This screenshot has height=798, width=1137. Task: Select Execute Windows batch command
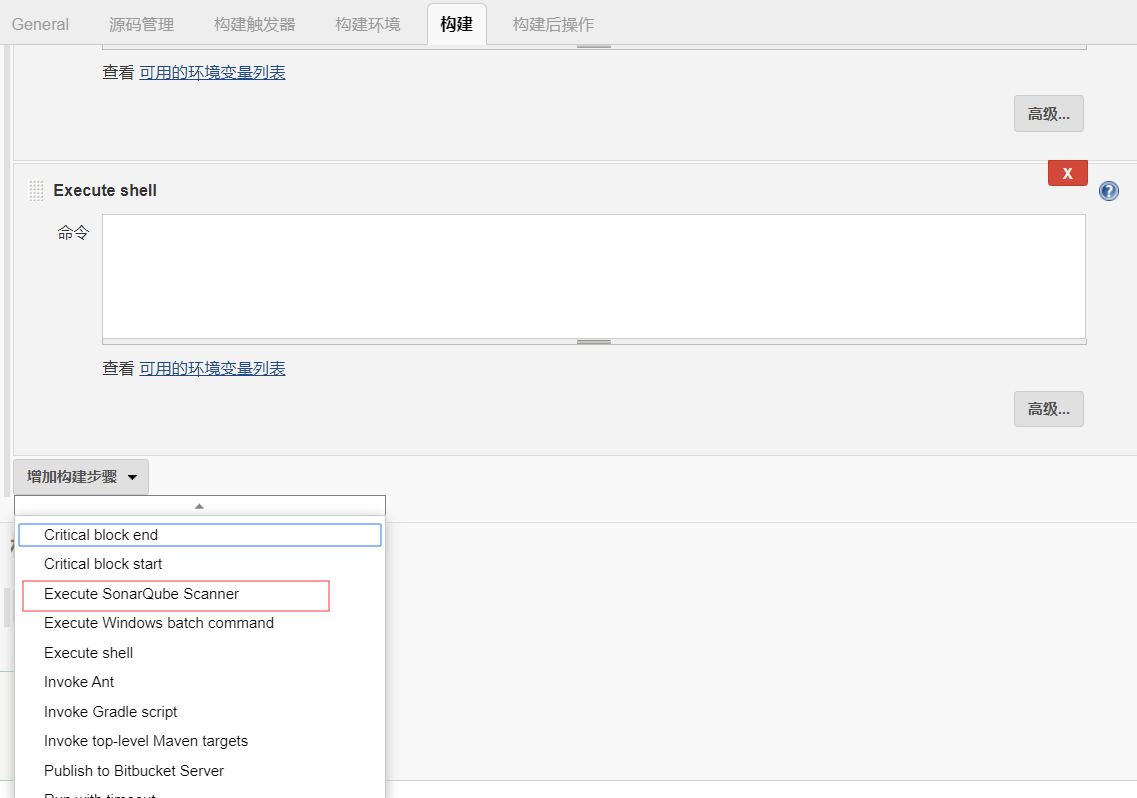[159, 623]
